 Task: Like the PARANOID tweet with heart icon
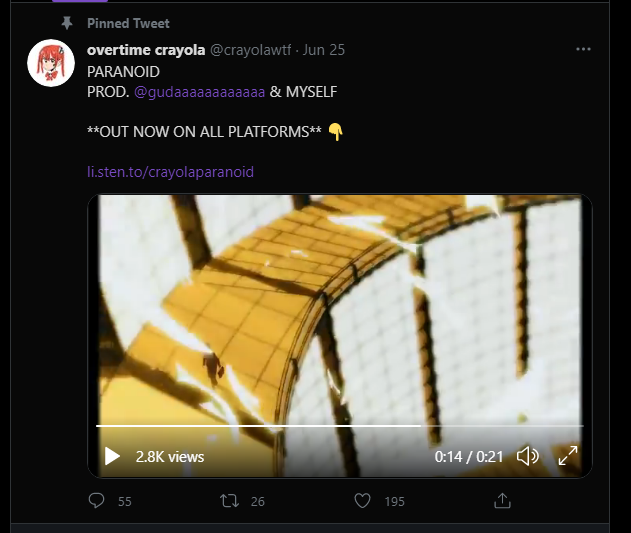[x=364, y=500]
